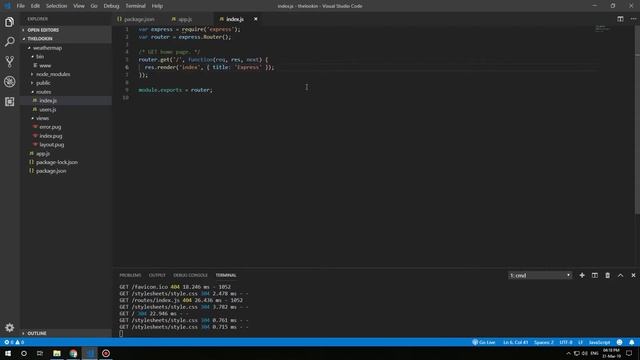Viewport: 640px width, 360px height.
Task: Maximize the panel with up chevron
Action: pyautogui.click(x=620, y=276)
